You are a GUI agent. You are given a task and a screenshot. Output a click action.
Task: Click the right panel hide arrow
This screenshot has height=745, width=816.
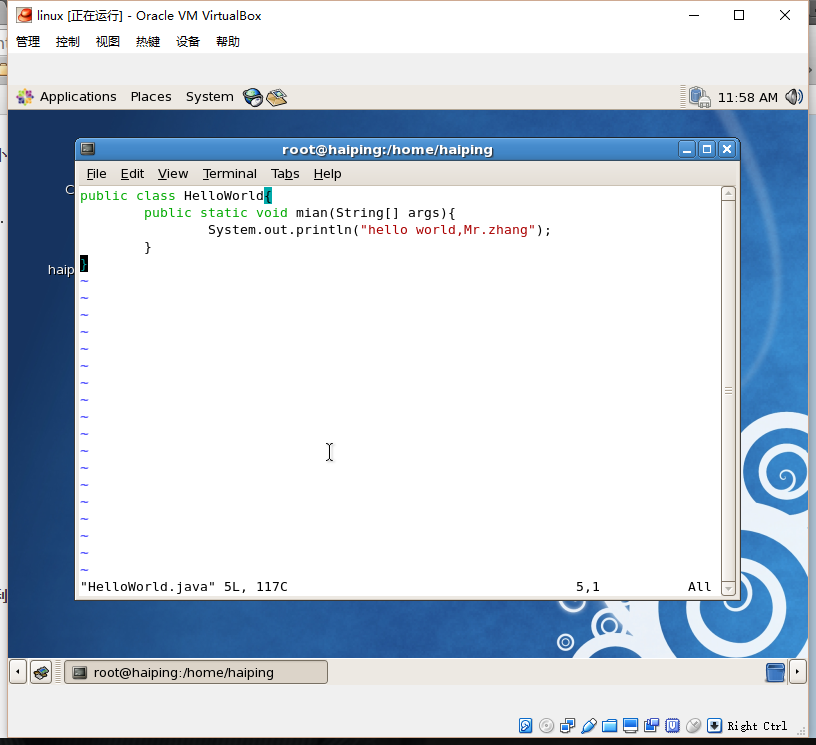[797, 672]
